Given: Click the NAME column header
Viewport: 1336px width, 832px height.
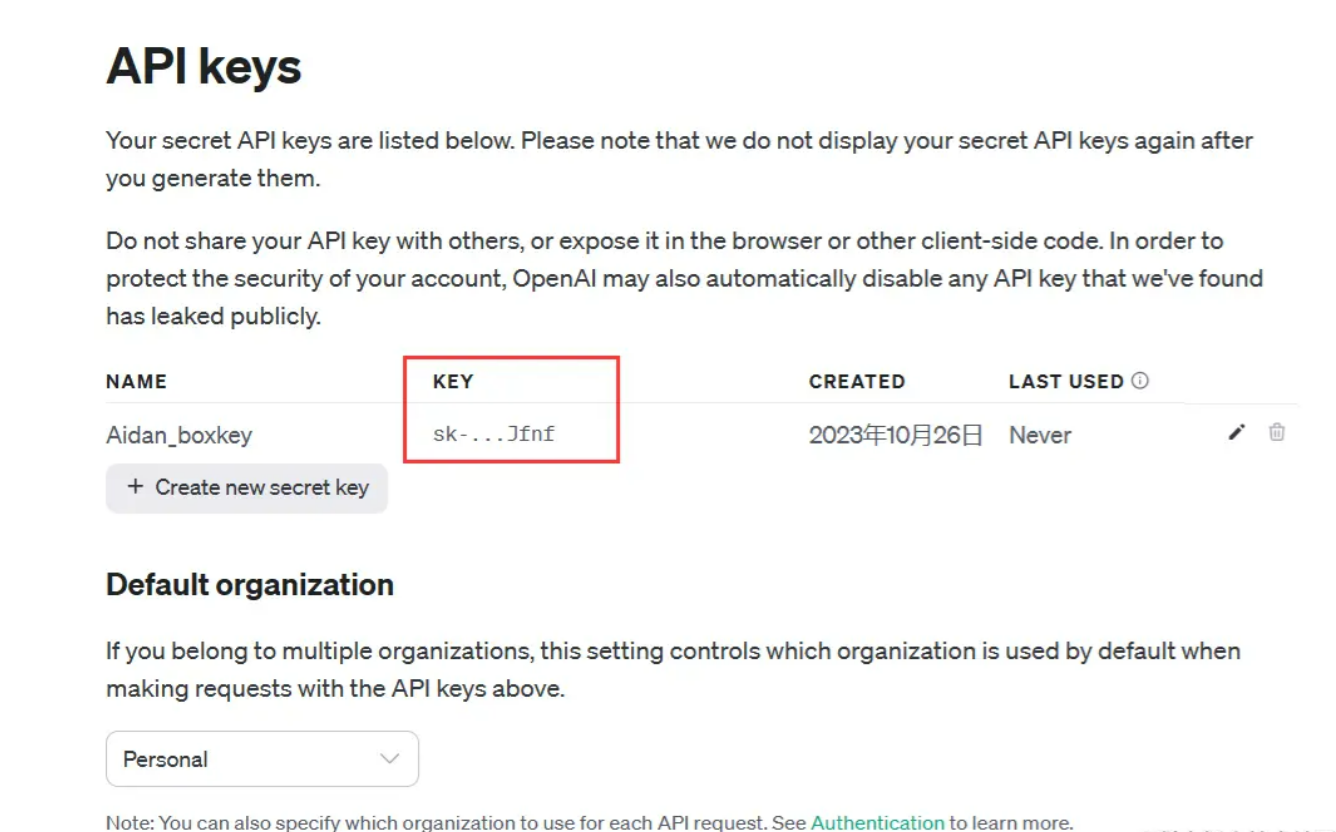Looking at the screenshot, I should [136, 381].
